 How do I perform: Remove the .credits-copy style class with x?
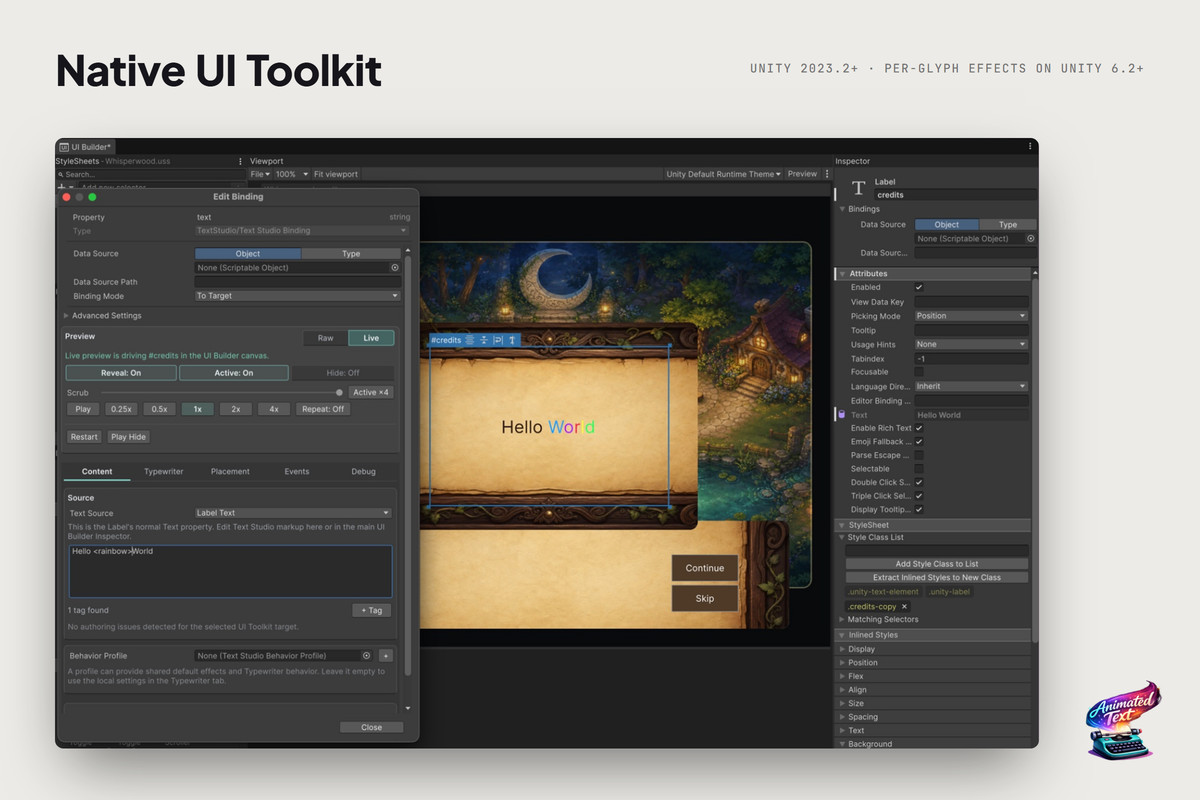[904, 607]
